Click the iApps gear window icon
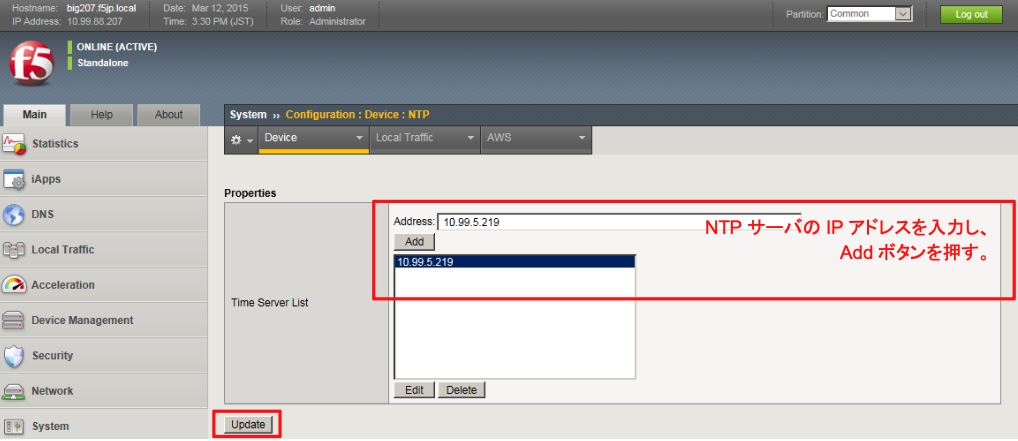1018x441 pixels. (14, 179)
